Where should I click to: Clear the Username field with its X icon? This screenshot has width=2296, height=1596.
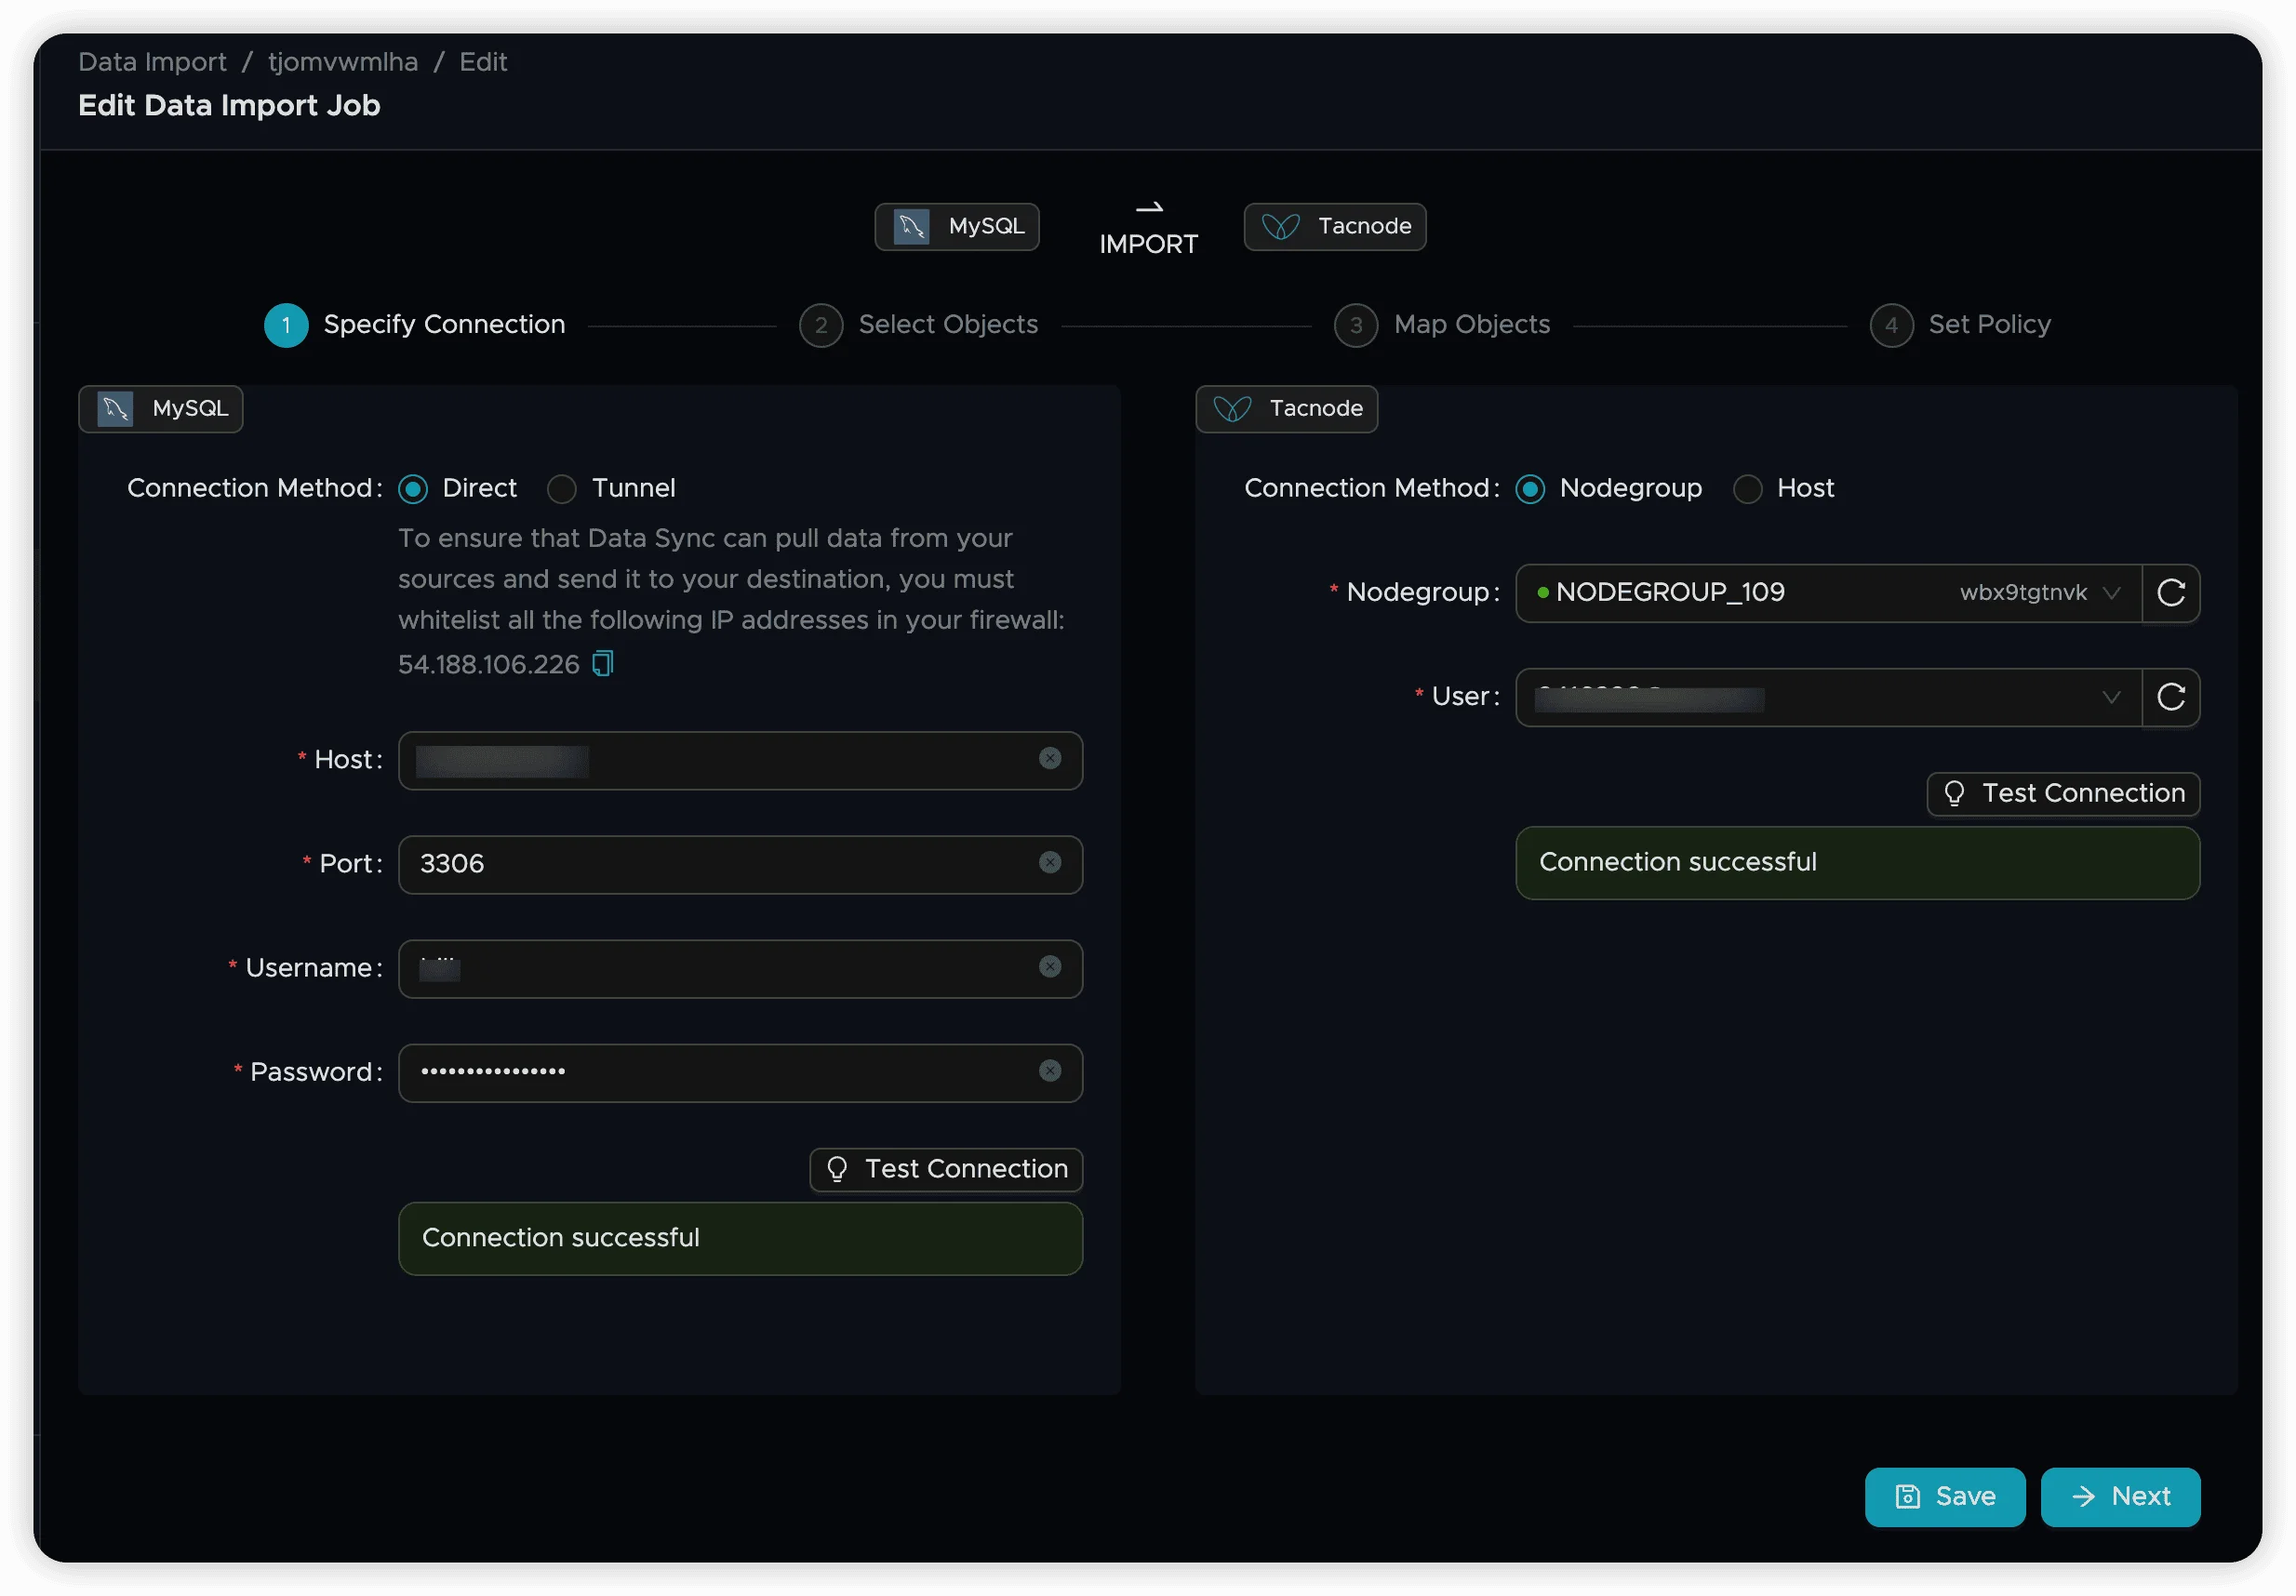pyautogui.click(x=1049, y=967)
